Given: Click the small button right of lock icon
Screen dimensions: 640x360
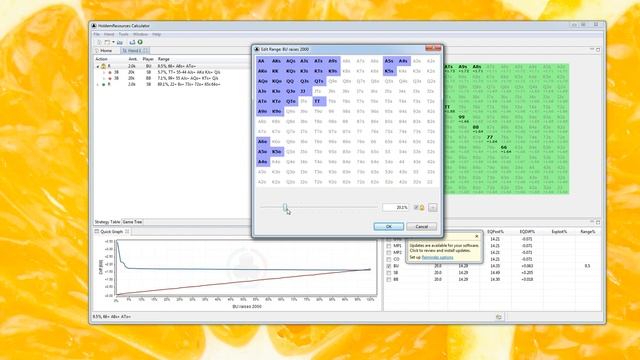Looking at the screenshot, I should click(x=433, y=207).
